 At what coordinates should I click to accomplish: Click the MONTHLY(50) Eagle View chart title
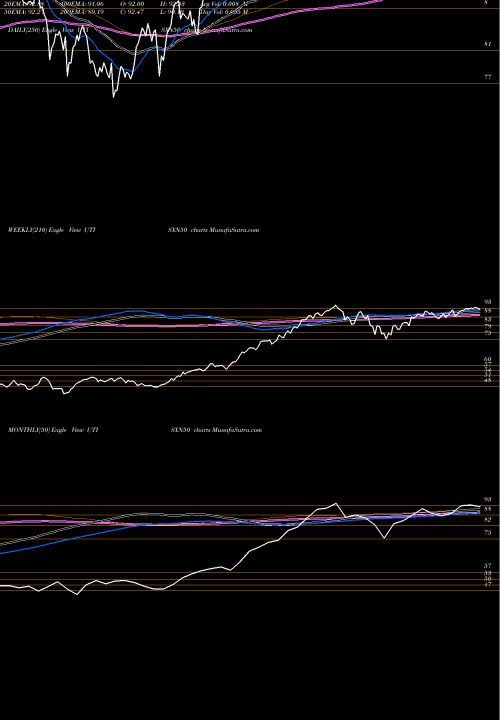pos(53,430)
